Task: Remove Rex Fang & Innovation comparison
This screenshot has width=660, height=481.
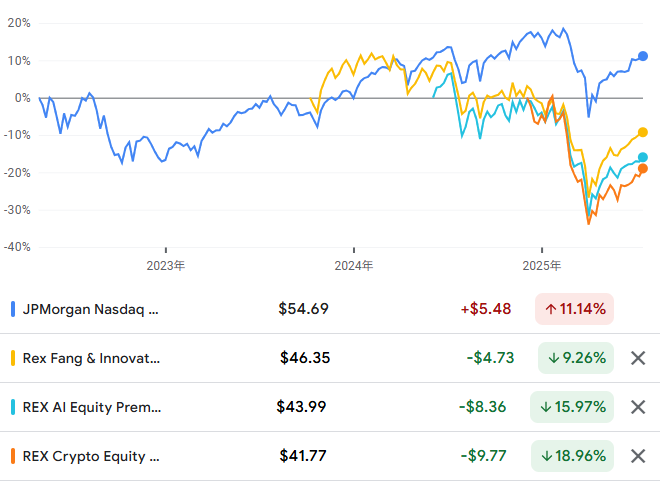Action: pos(638,358)
